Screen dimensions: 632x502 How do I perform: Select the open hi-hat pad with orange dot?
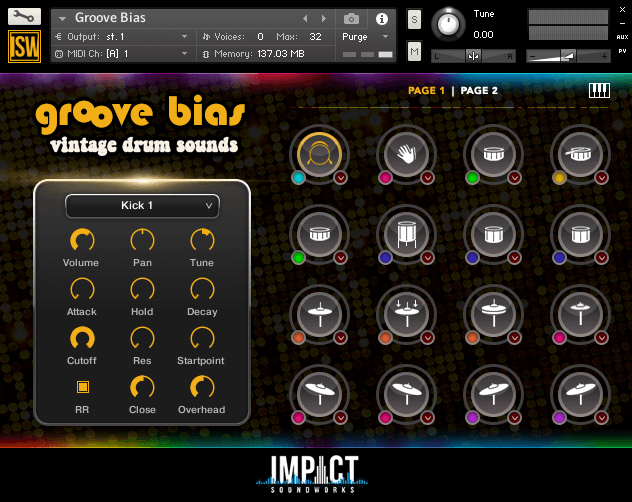click(x=493, y=315)
